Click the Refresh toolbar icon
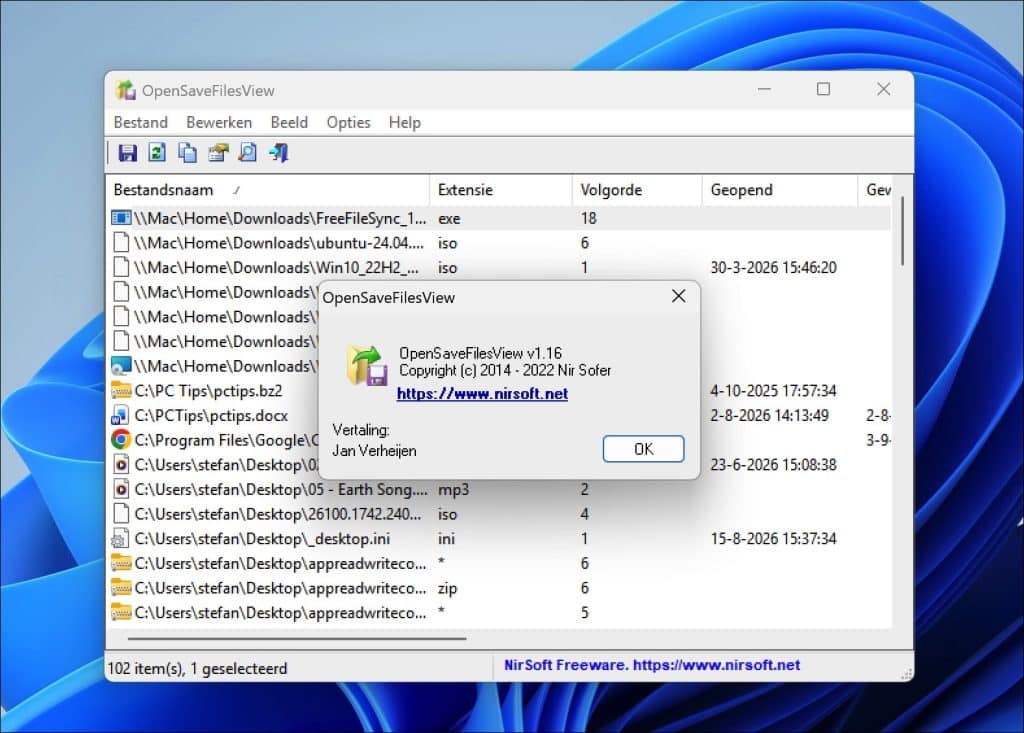The width and height of the screenshot is (1024, 733). tap(157, 153)
